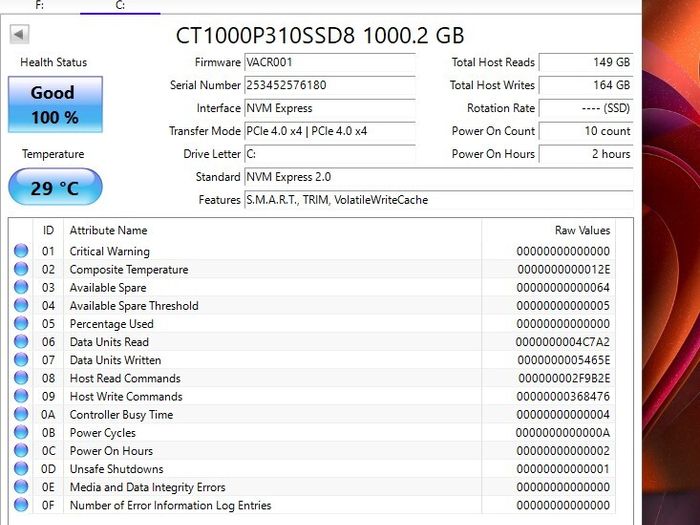The image size is (700, 525).
Task: Select the Critical Warning attribute name
Action: (x=110, y=251)
